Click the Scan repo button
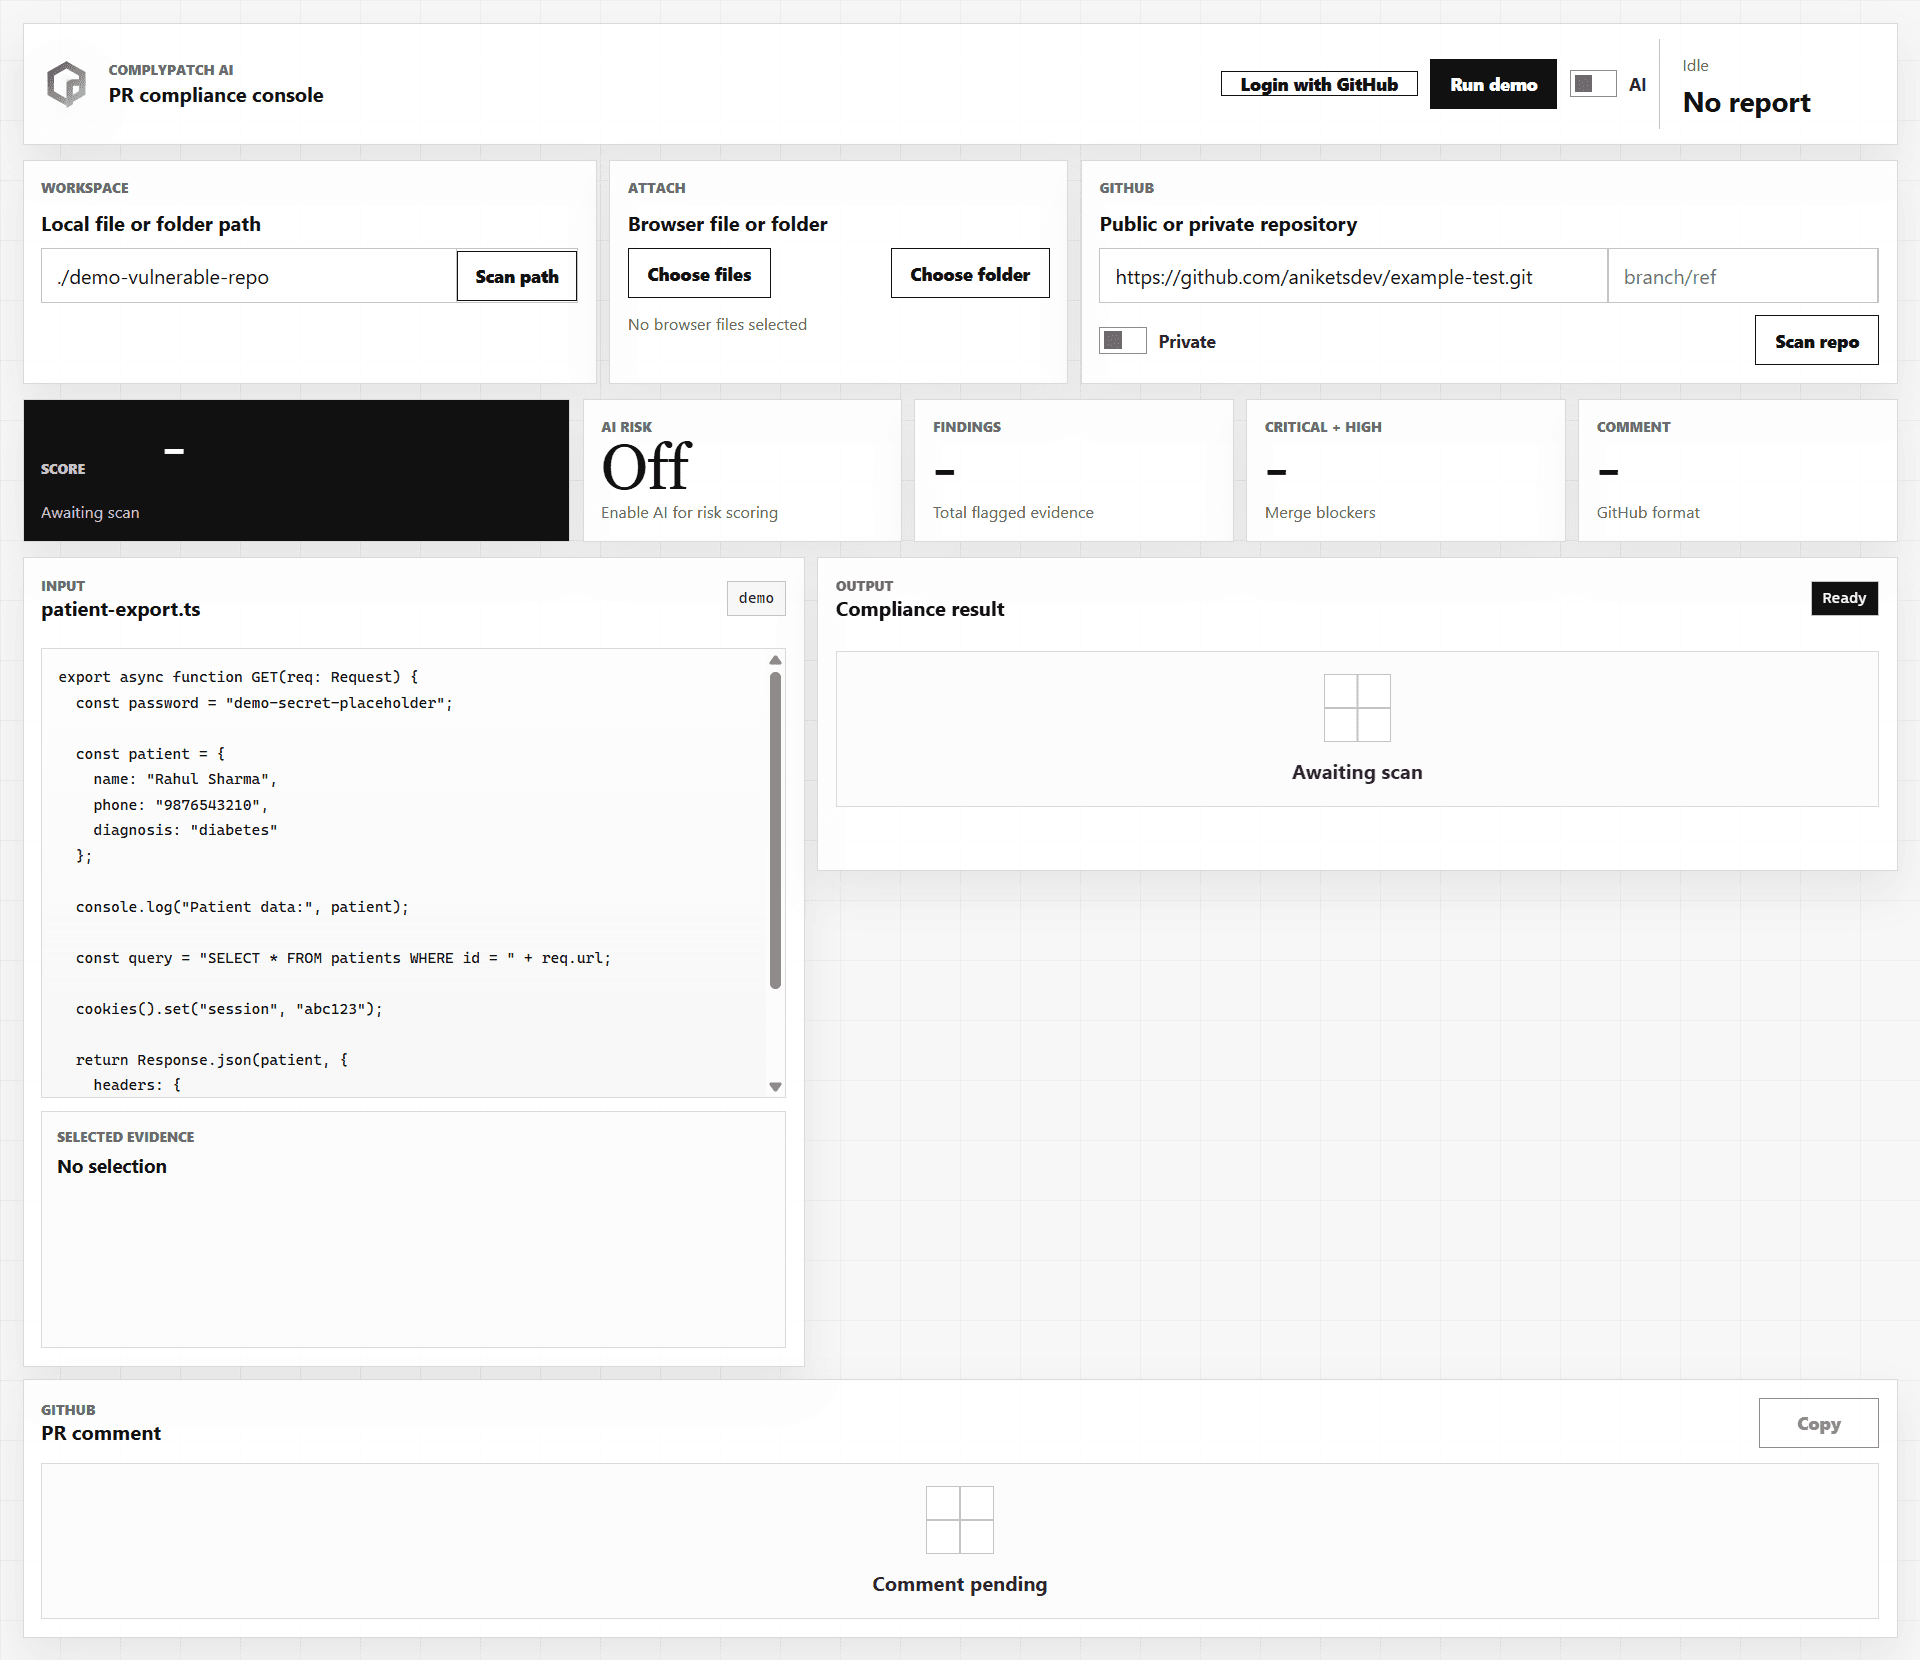This screenshot has width=1920, height=1660. click(1817, 340)
